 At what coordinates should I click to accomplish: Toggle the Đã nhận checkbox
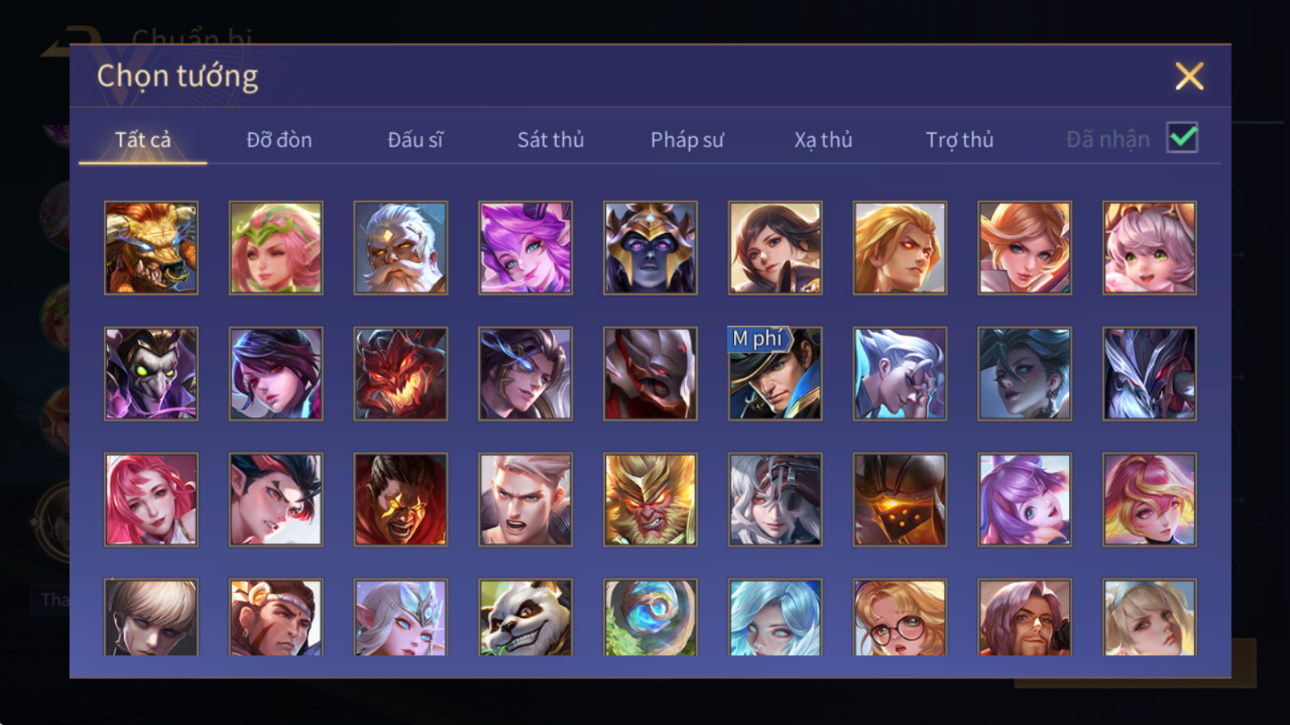coord(1182,138)
